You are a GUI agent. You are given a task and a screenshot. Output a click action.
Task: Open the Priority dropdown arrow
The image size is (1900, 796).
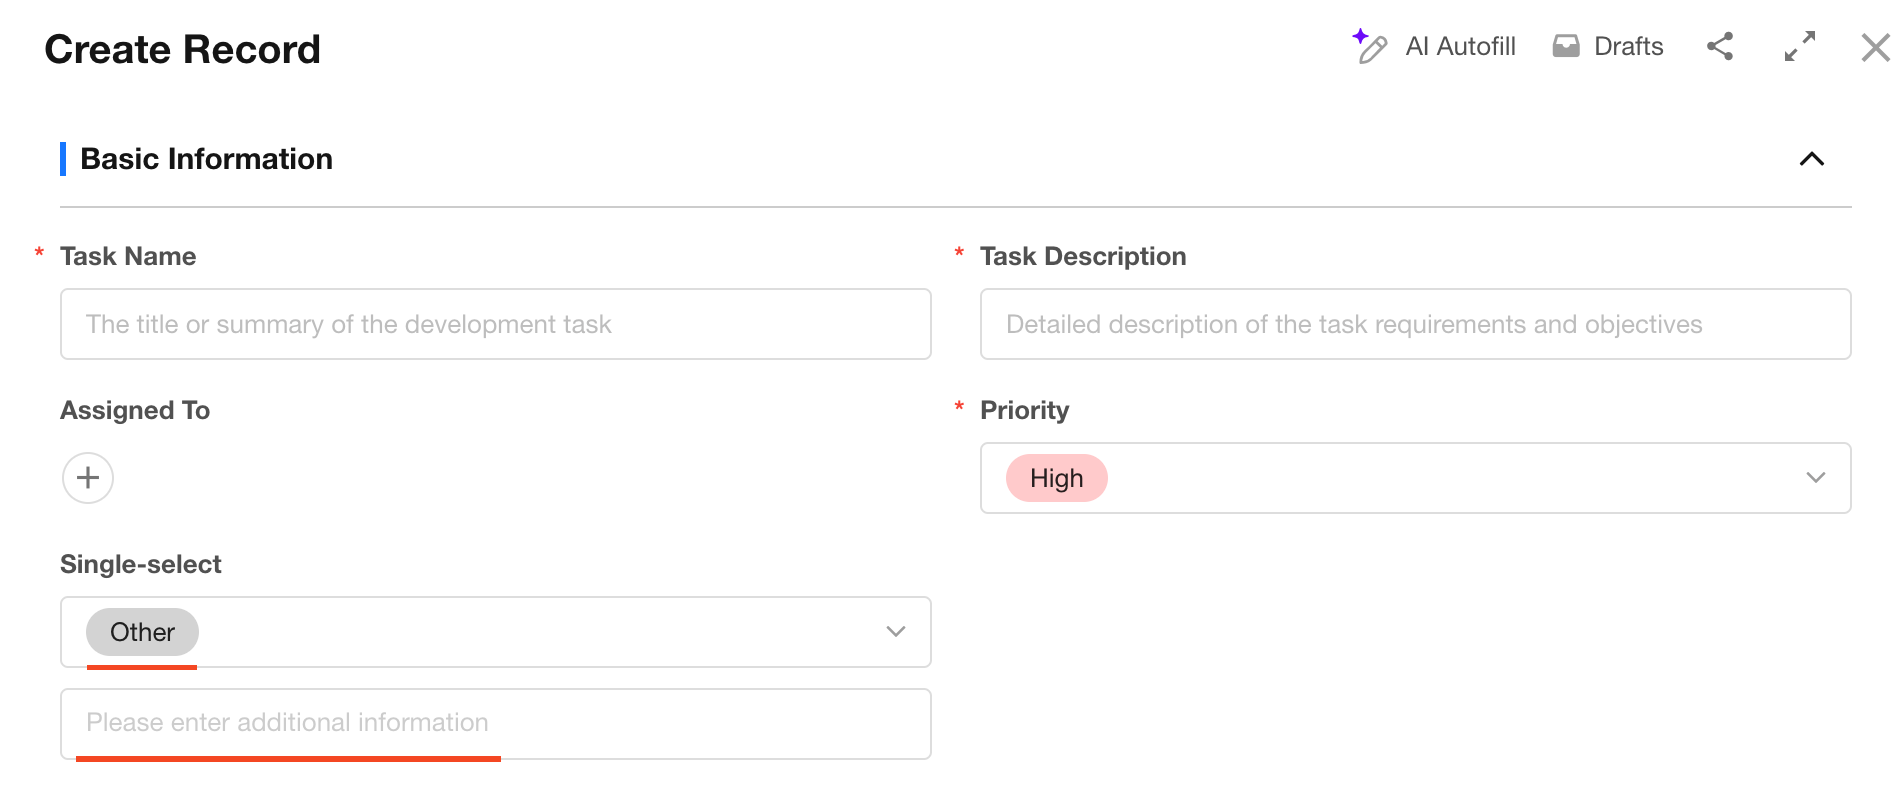[1816, 478]
